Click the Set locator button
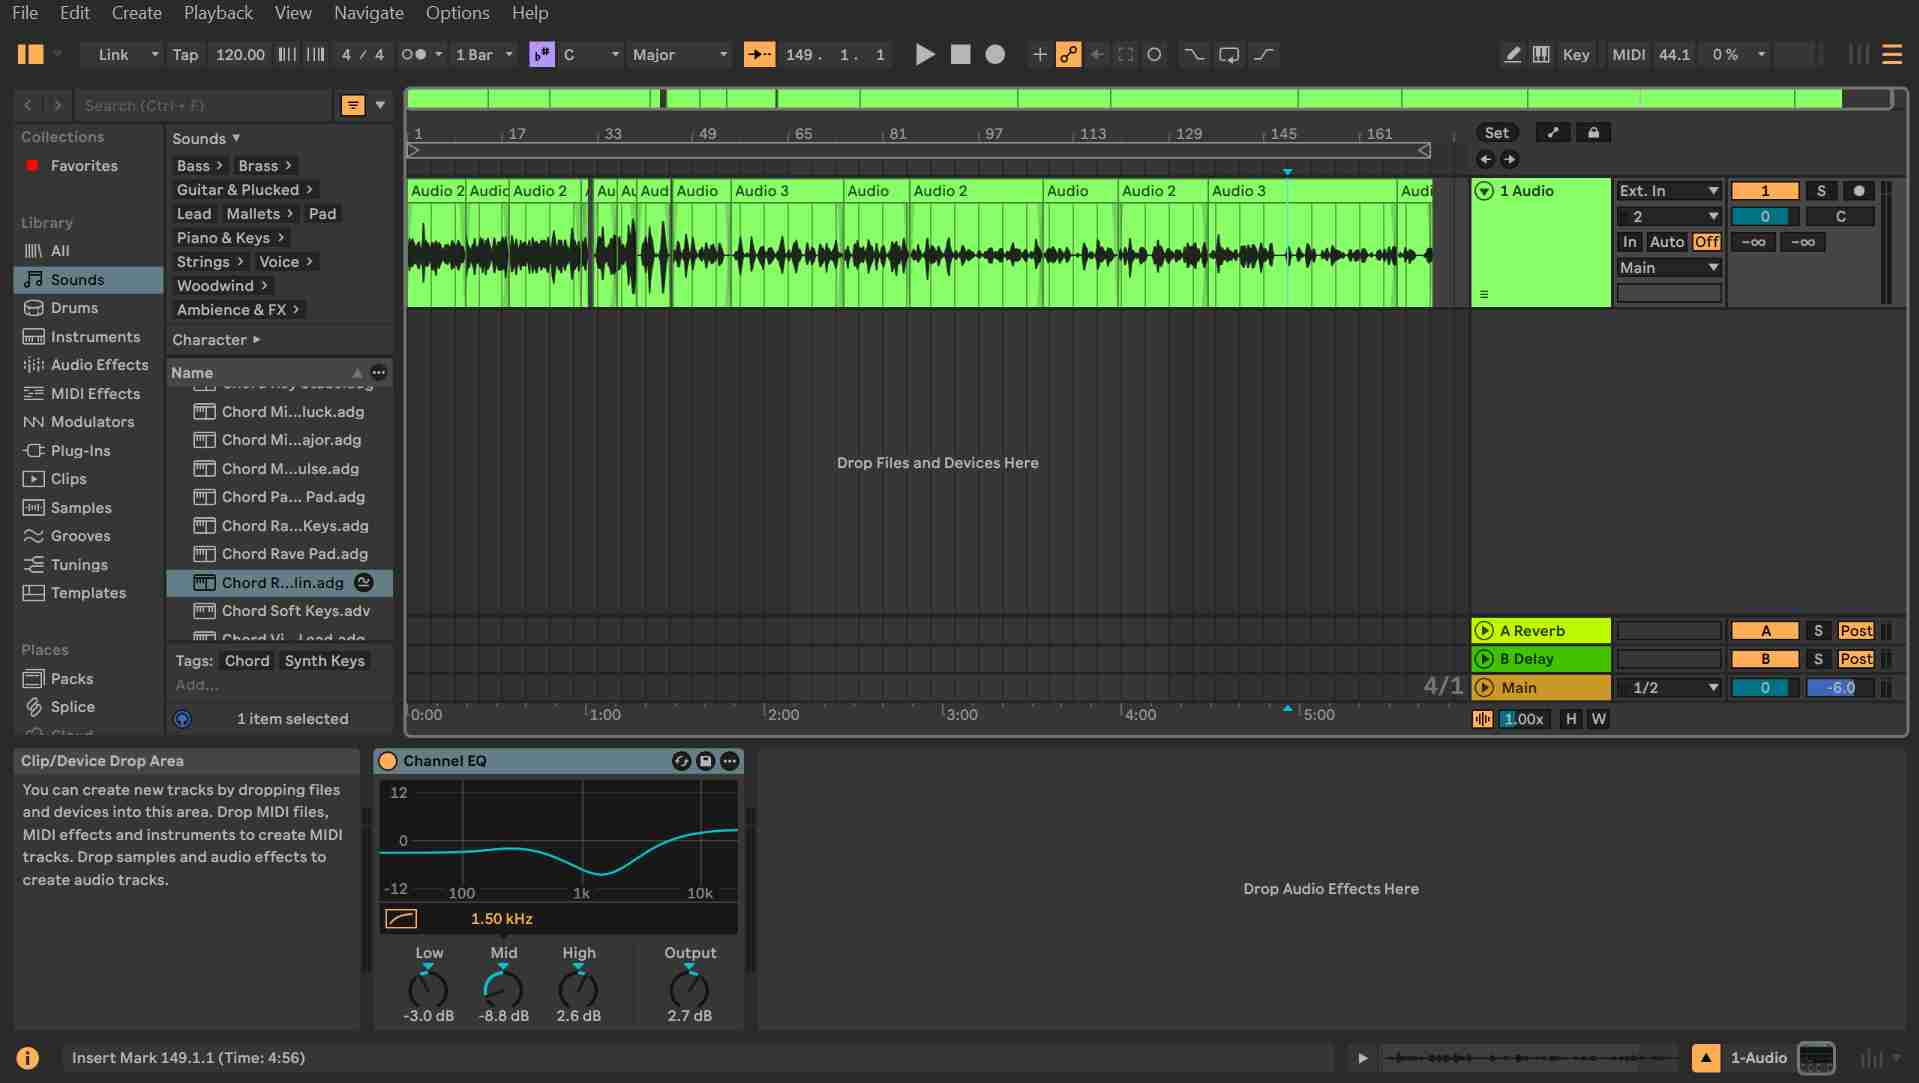 point(1496,132)
